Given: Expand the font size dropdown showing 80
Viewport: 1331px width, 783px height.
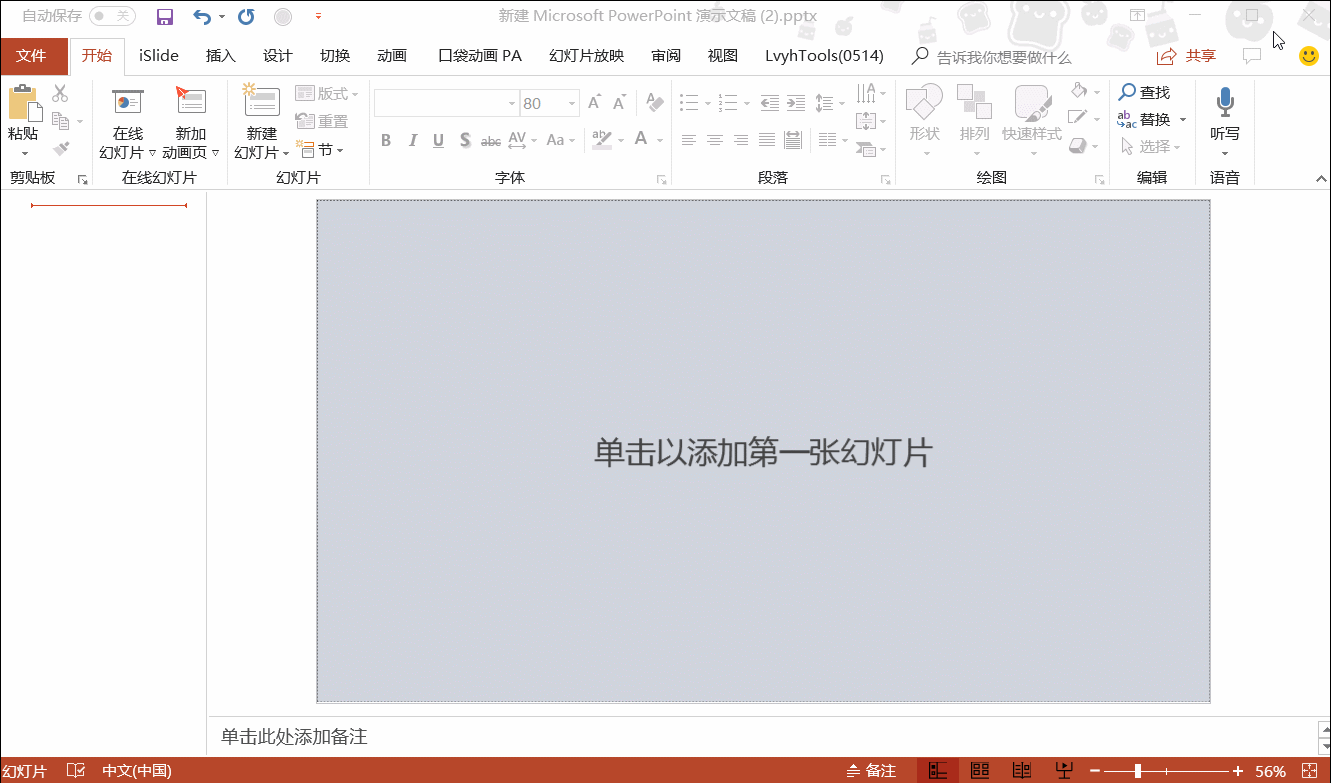Looking at the screenshot, I should tap(572, 103).
